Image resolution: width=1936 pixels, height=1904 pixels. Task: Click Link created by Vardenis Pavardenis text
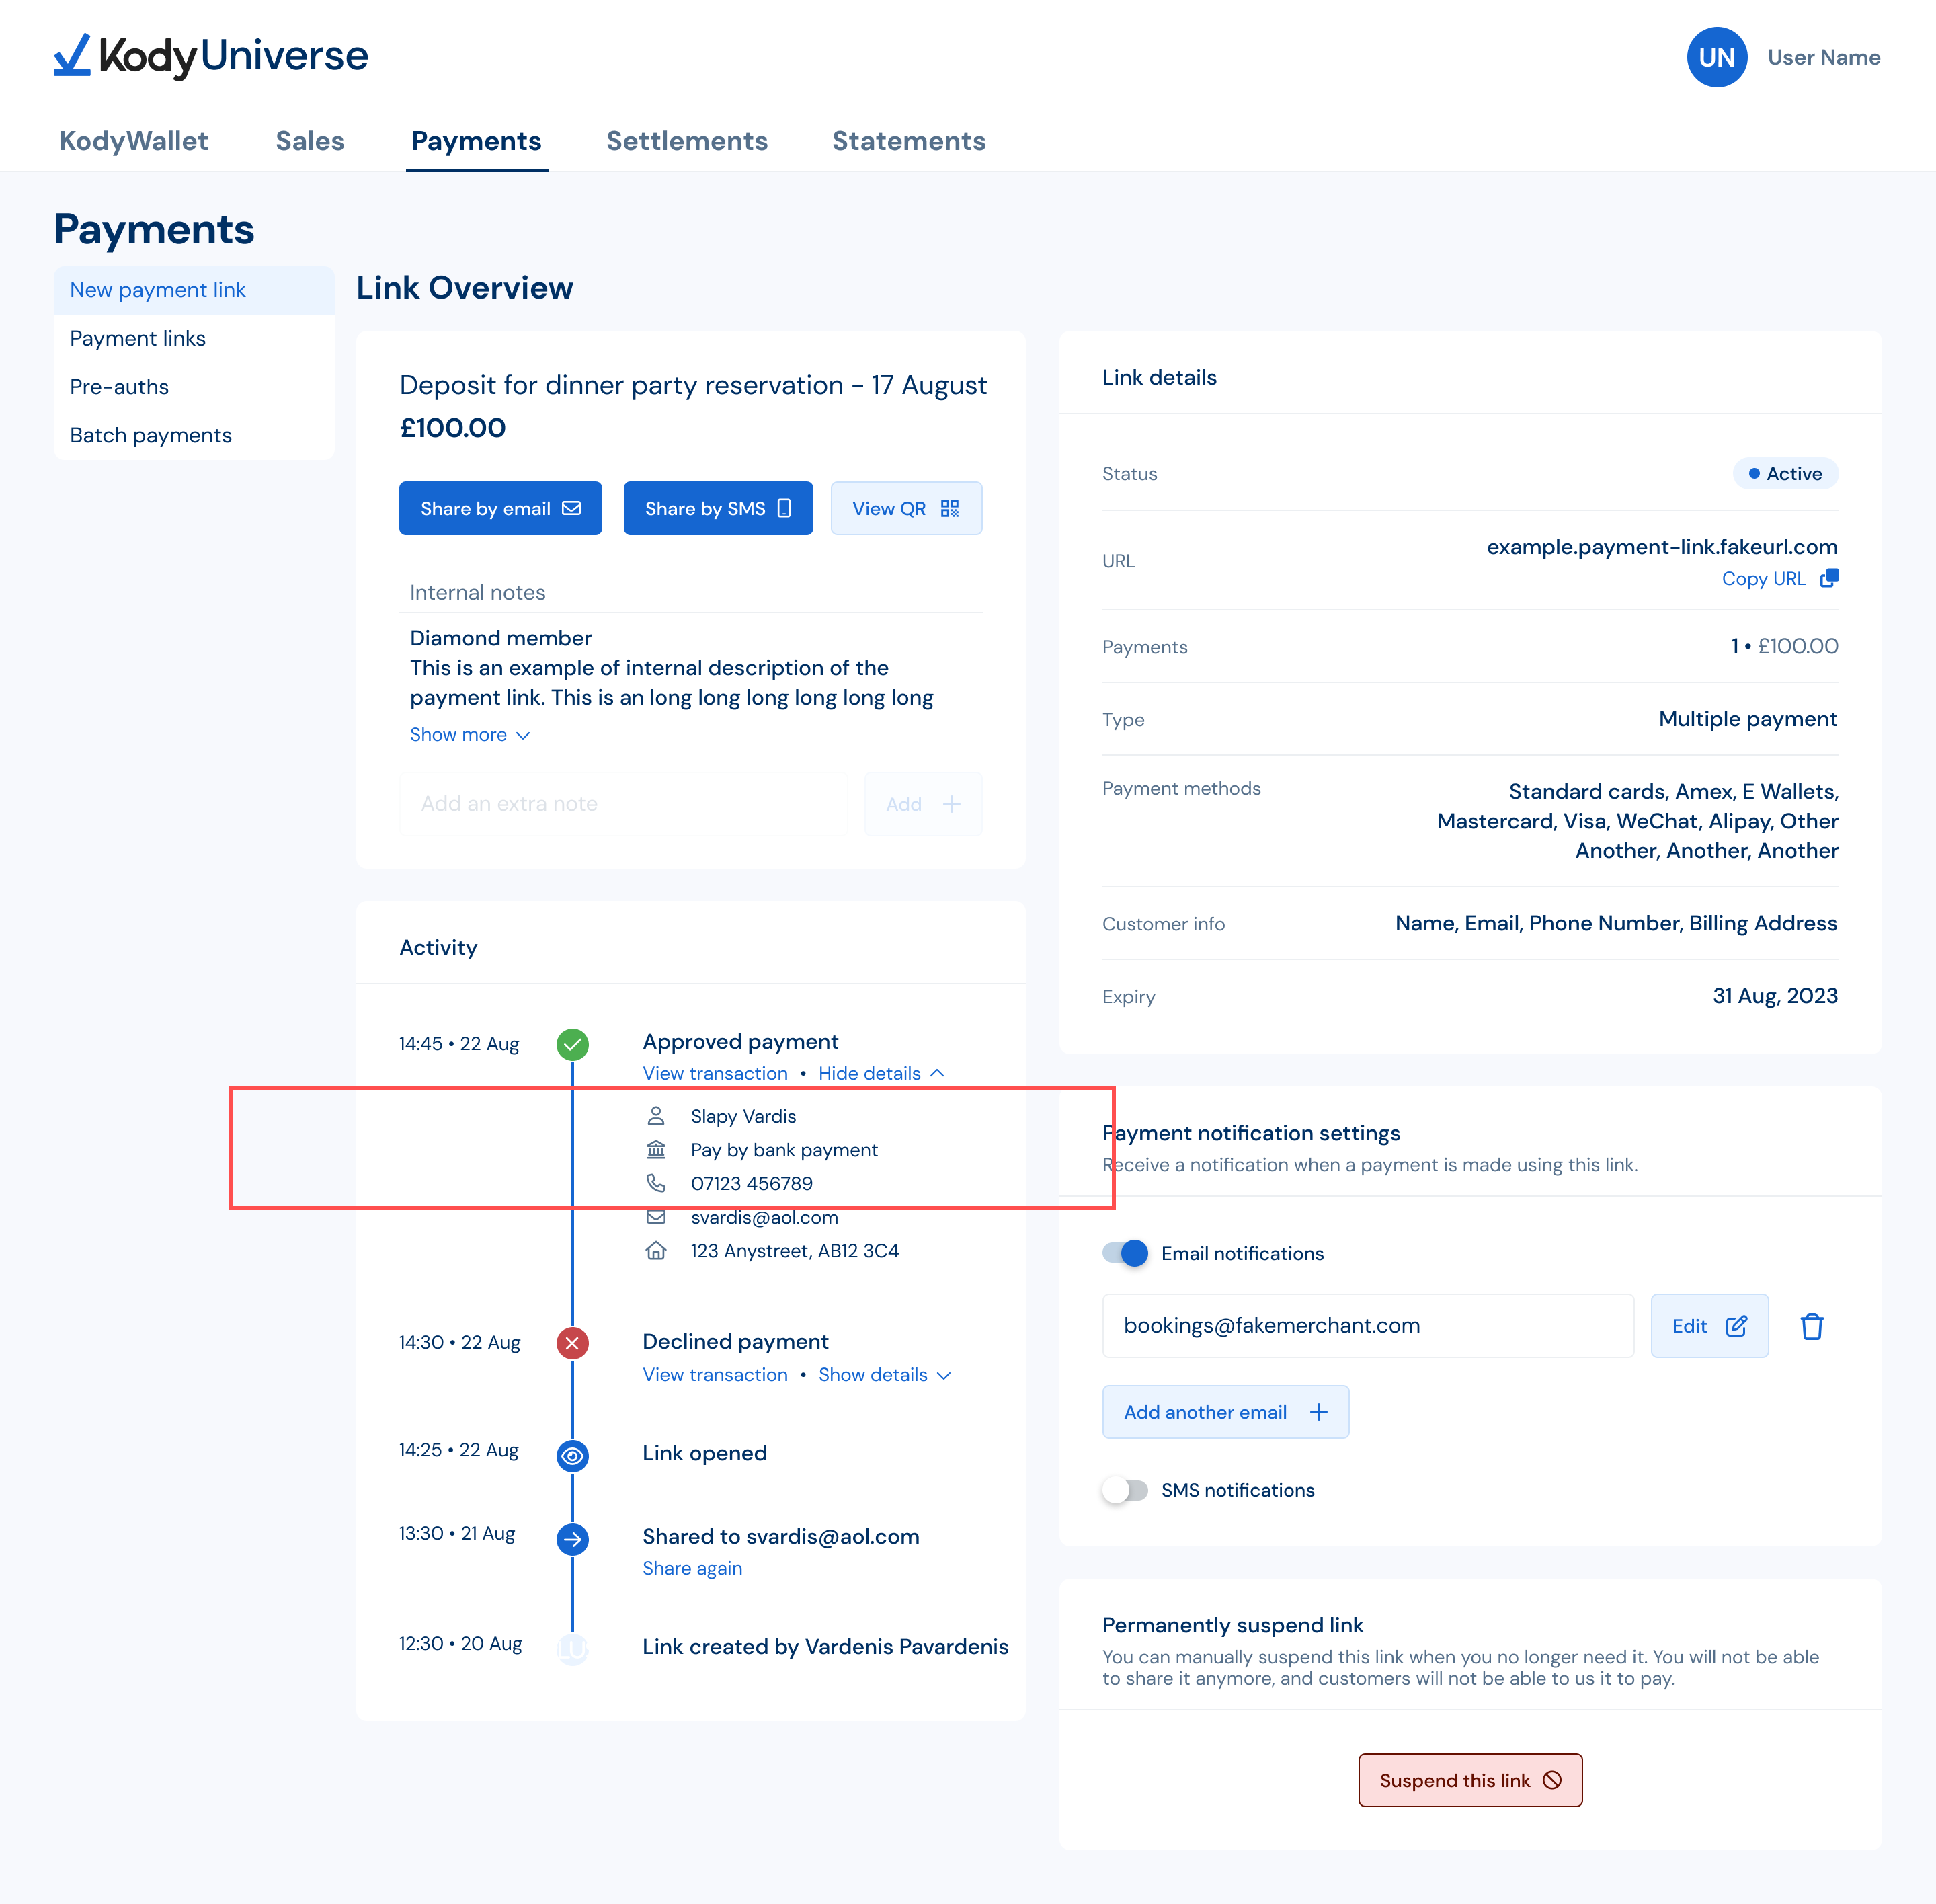(x=825, y=1647)
